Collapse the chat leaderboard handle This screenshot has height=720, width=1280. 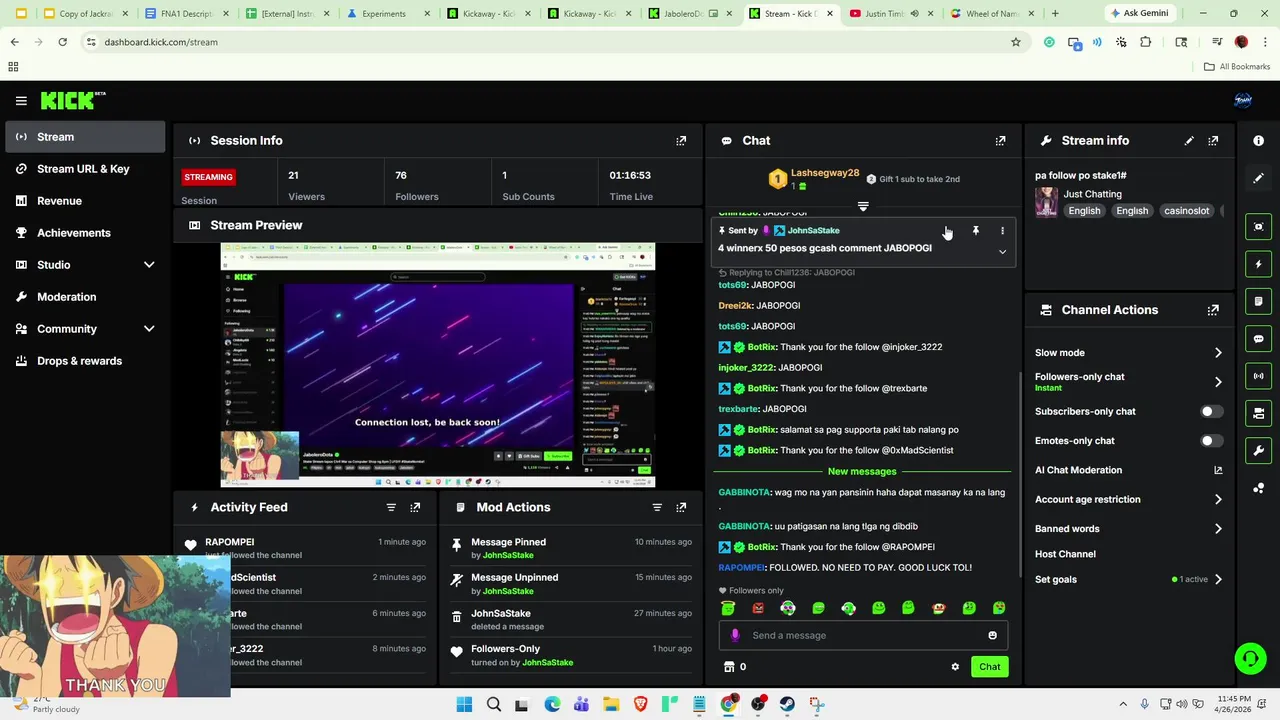click(863, 207)
